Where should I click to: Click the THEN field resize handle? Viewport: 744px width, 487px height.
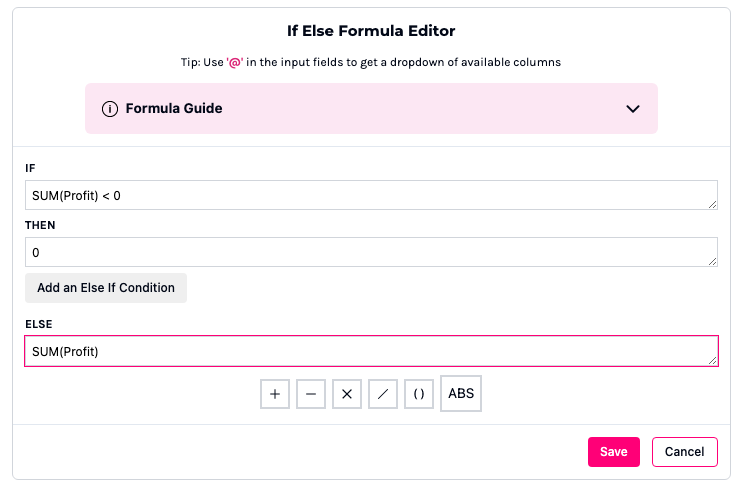point(712,261)
